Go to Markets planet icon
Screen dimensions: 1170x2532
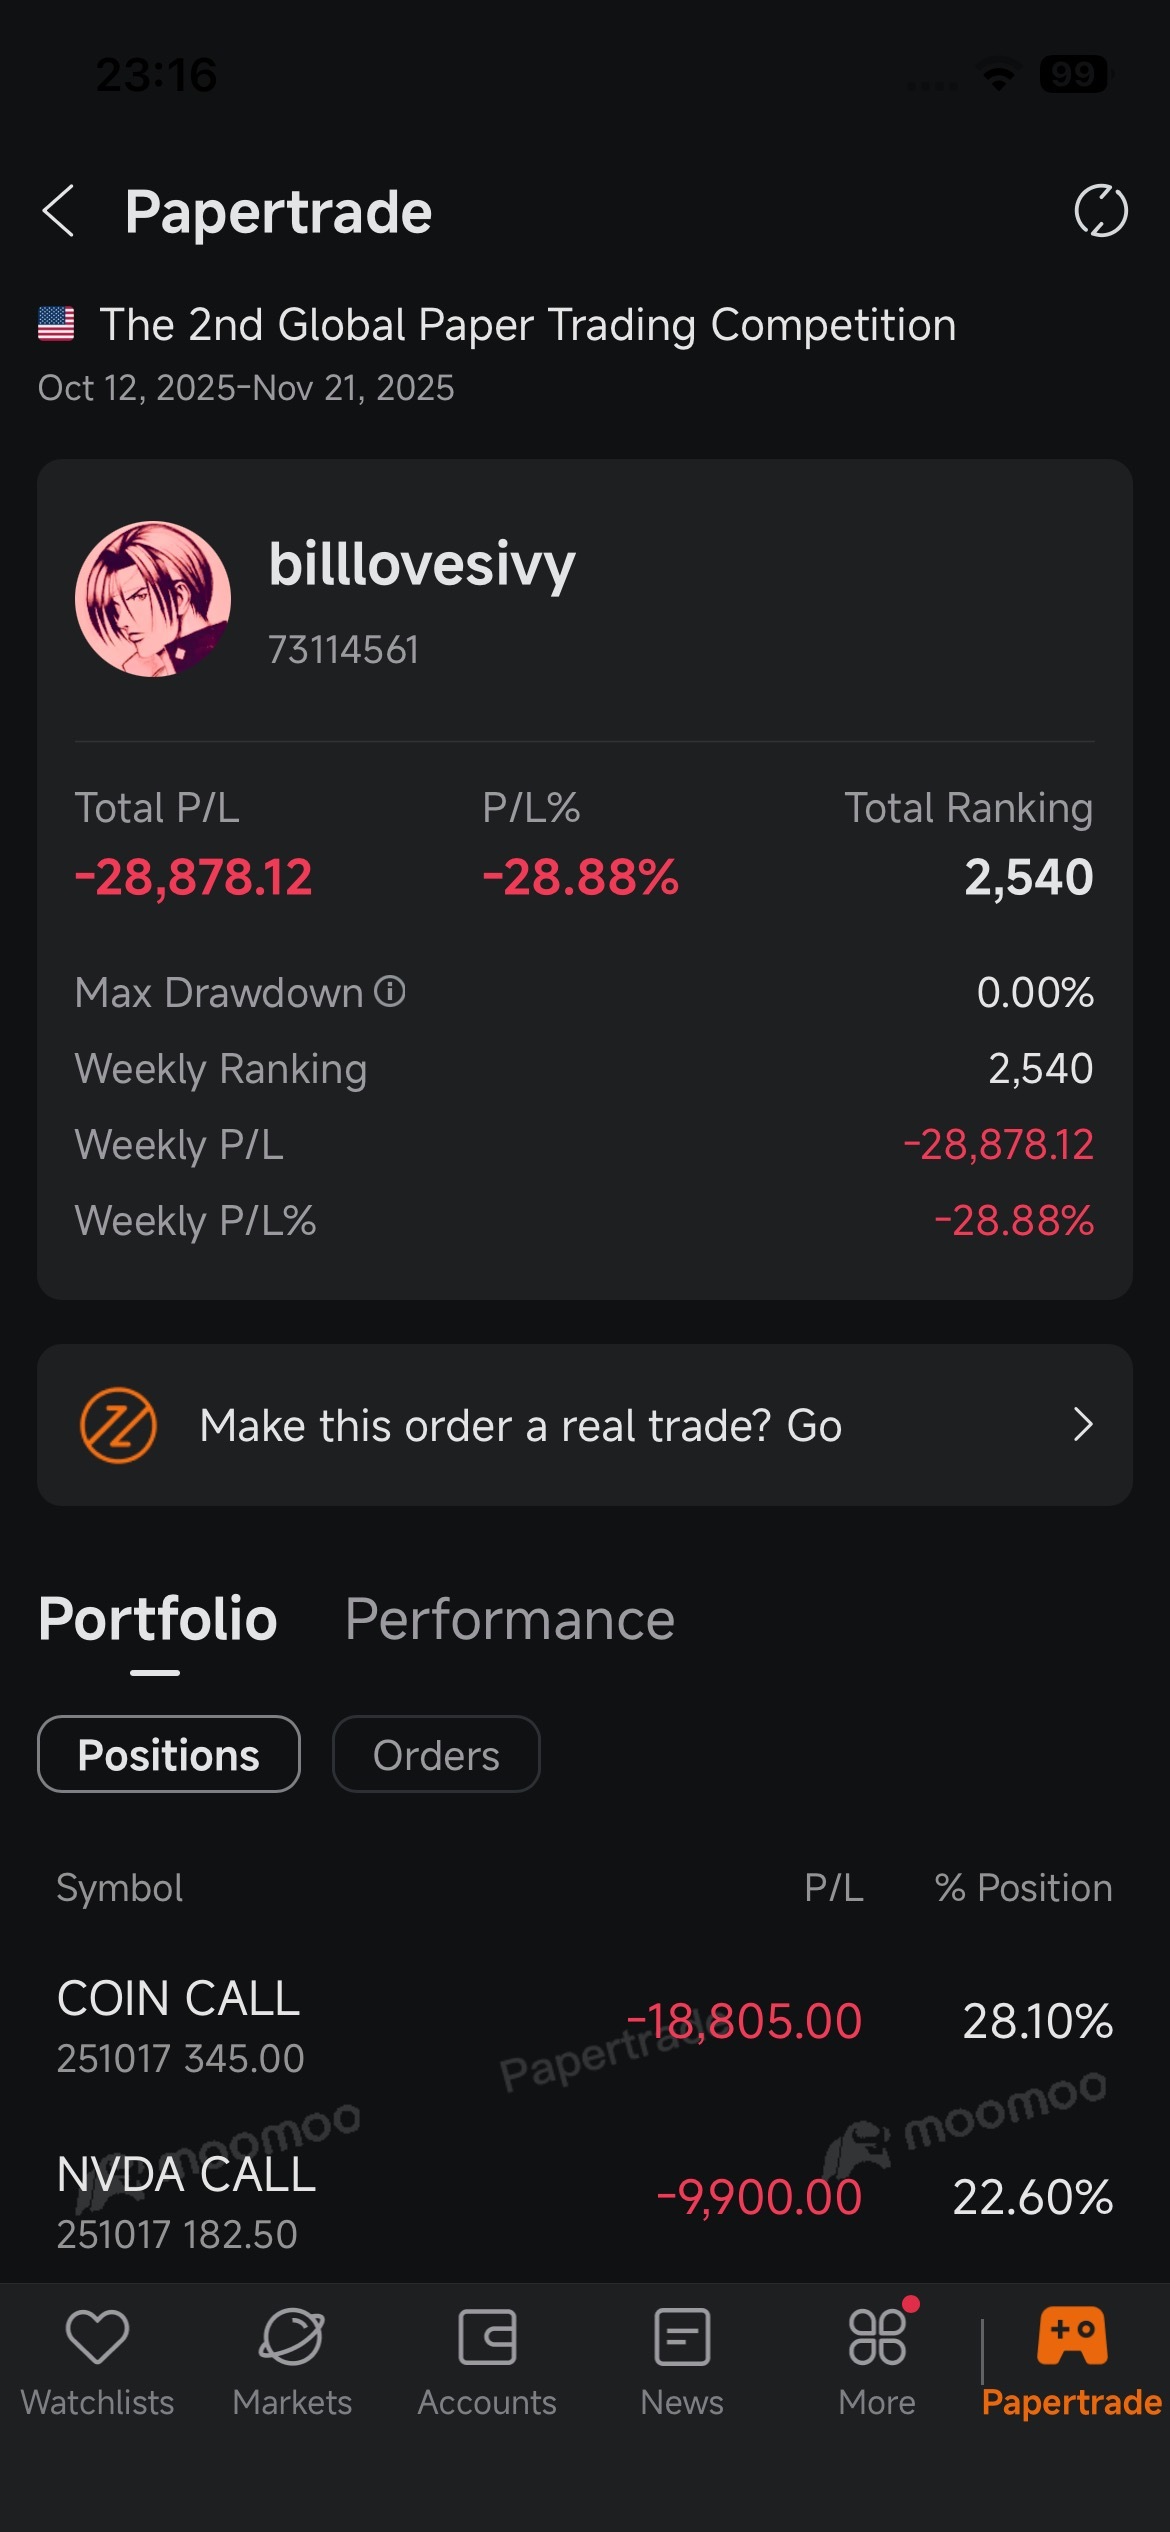(292, 2337)
